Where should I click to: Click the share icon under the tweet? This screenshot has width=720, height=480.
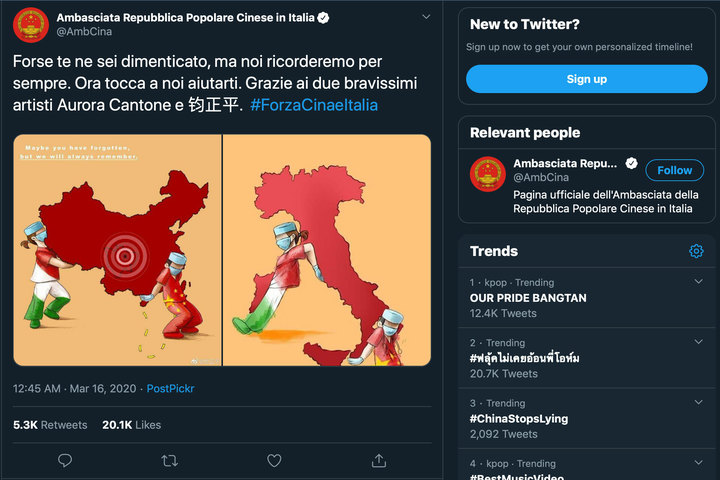point(379,460)
